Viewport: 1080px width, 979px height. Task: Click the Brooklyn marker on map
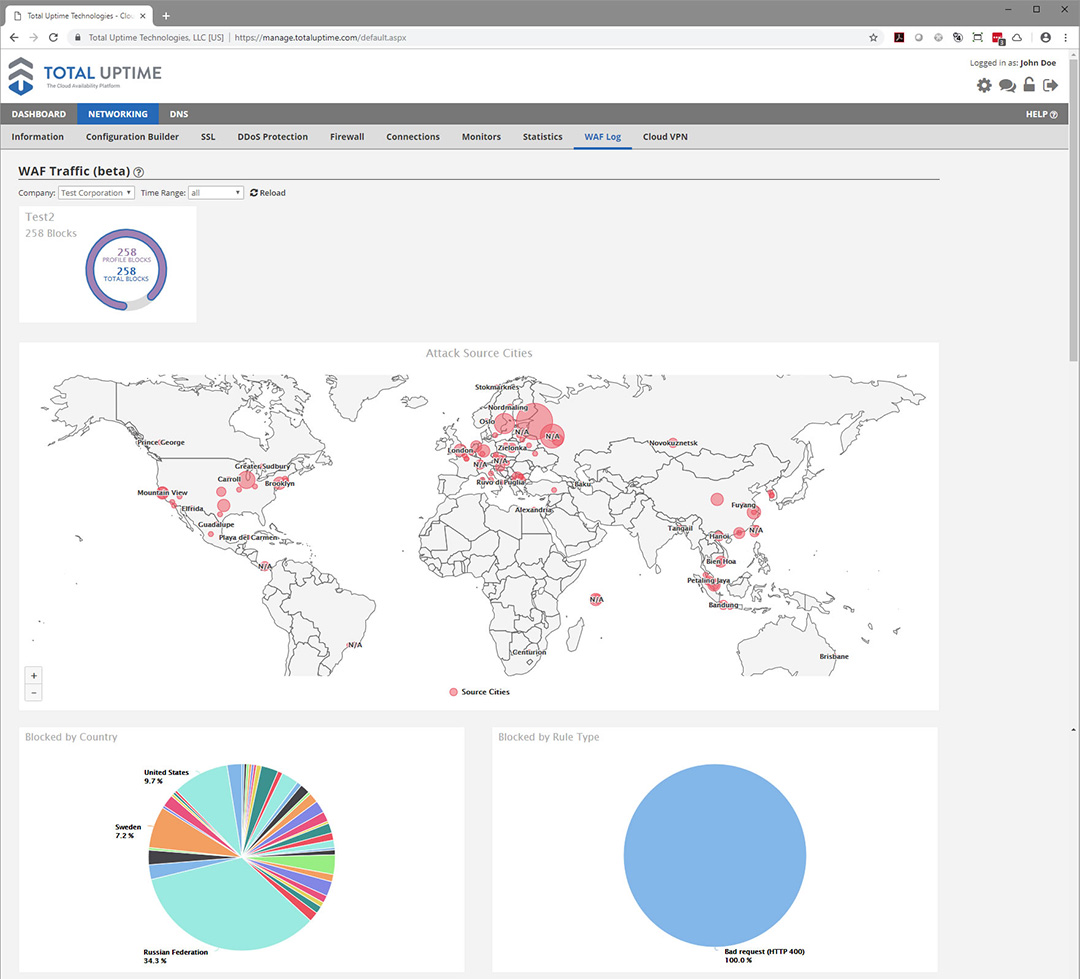pyautogui.click(x=280, y=483)
